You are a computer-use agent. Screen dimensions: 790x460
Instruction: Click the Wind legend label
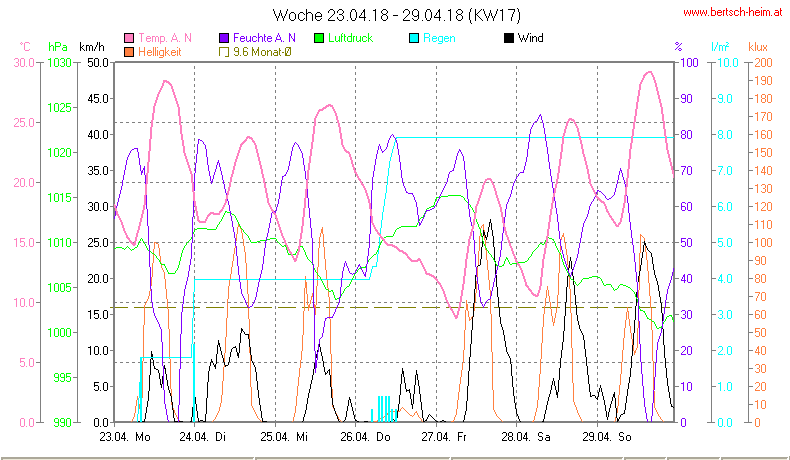coord(531,38)
